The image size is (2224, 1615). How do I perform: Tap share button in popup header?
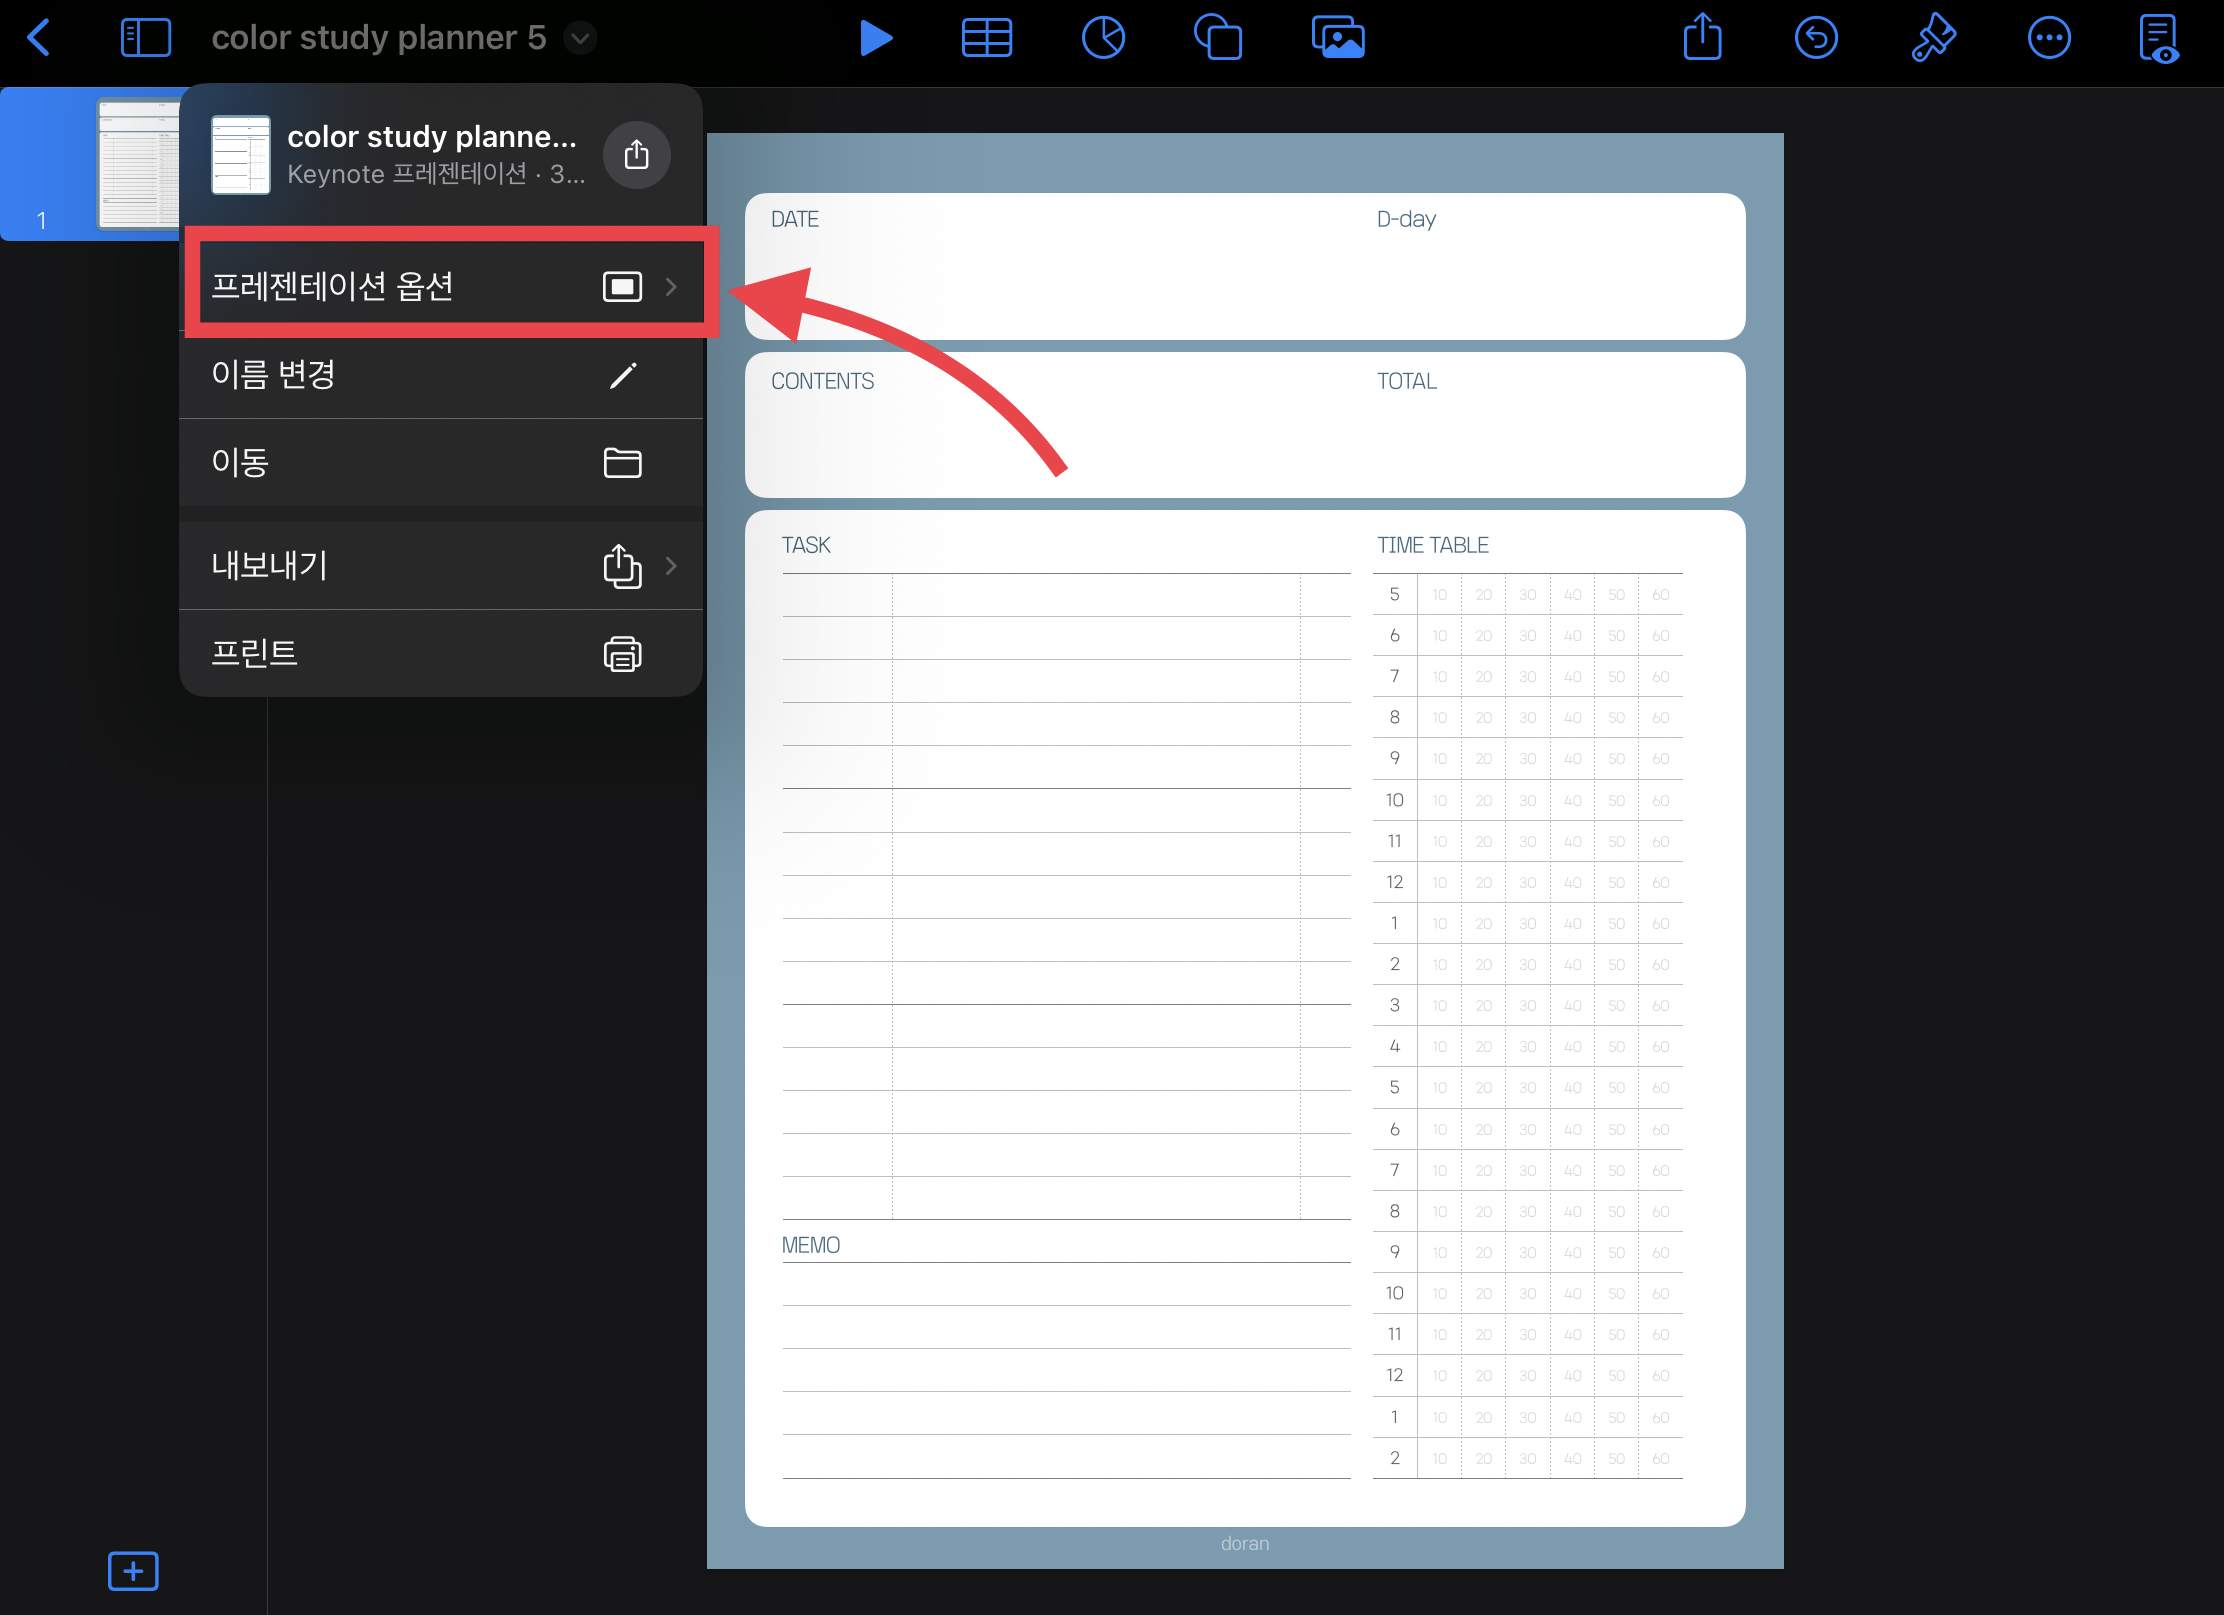[636, 155]
